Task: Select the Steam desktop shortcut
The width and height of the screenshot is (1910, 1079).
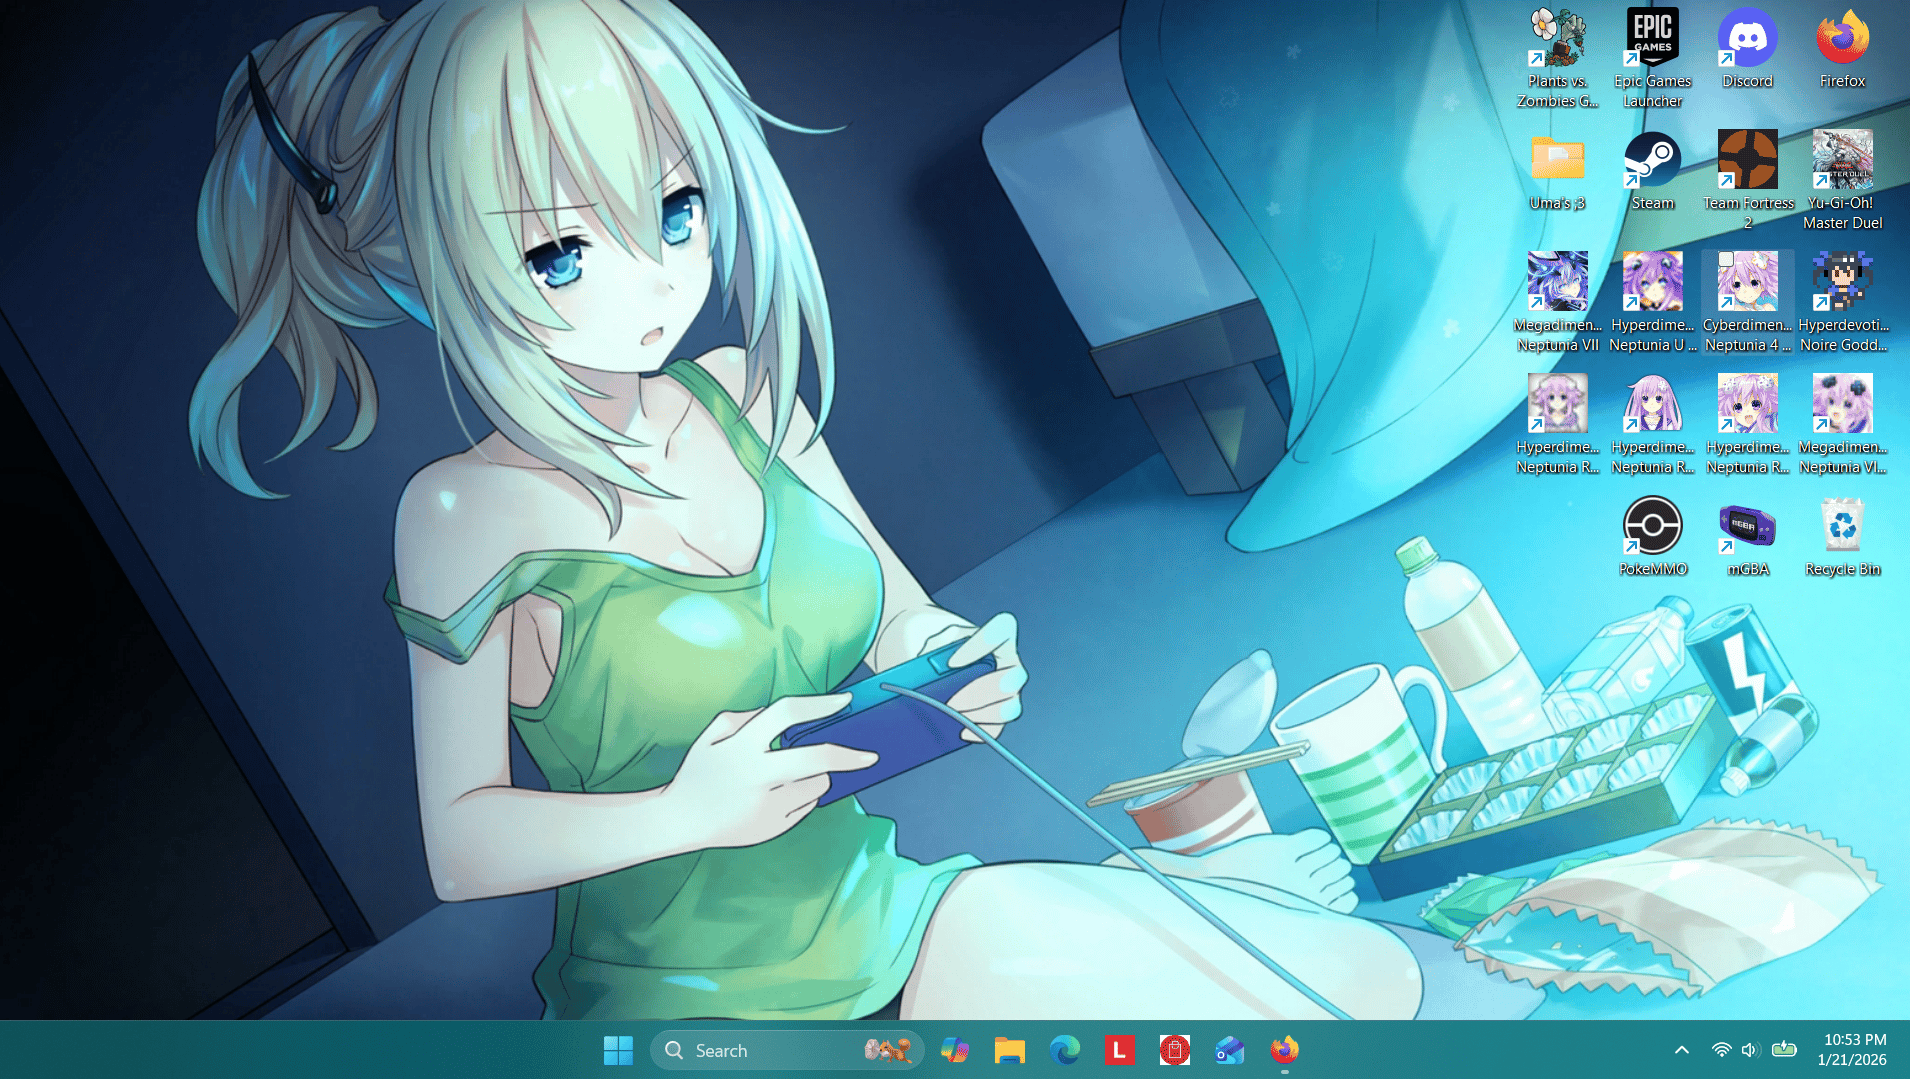Action: [x=1652, y=170]
